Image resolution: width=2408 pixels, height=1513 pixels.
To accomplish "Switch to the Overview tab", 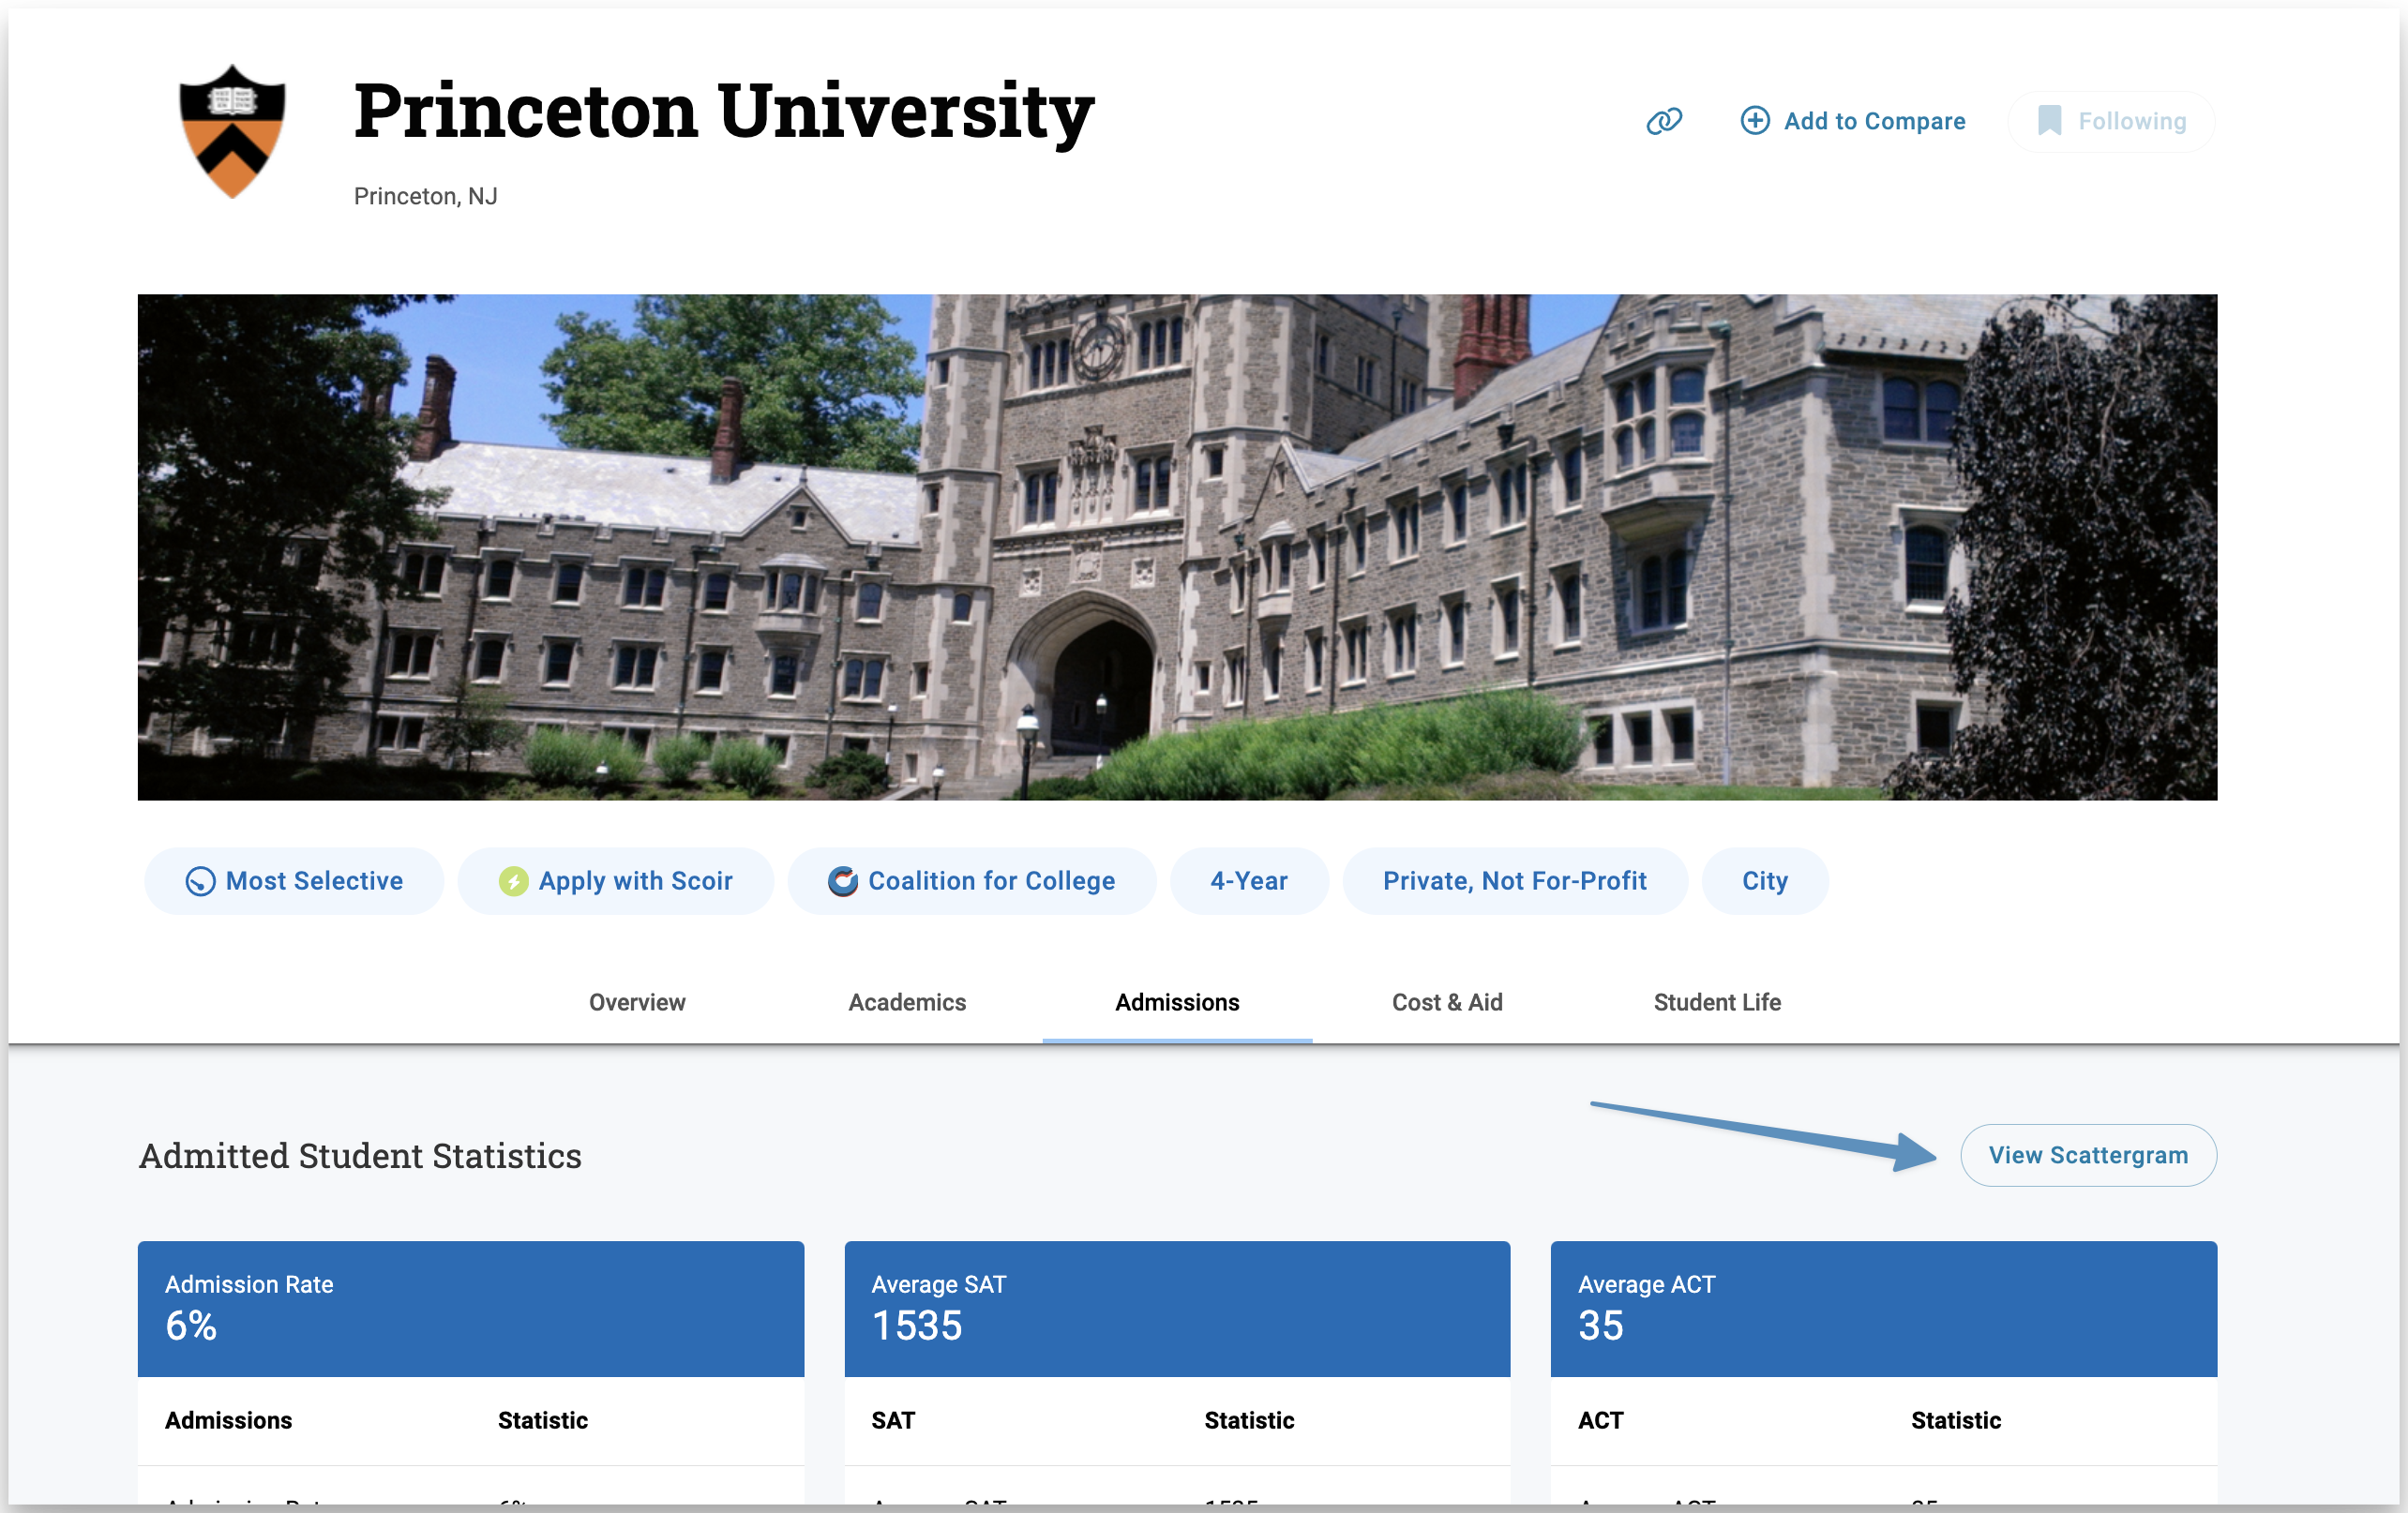I will 637,1002.
